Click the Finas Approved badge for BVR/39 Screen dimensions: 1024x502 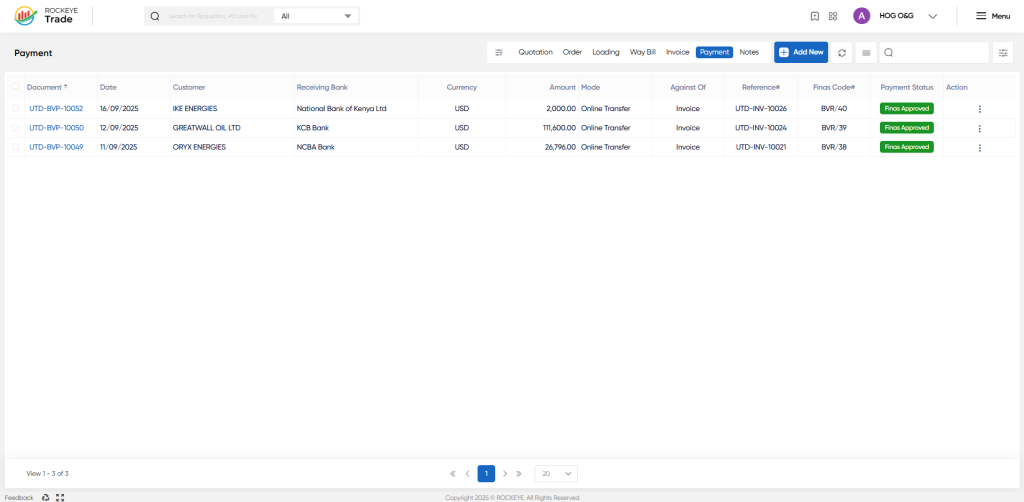click(x=906, y=128)
